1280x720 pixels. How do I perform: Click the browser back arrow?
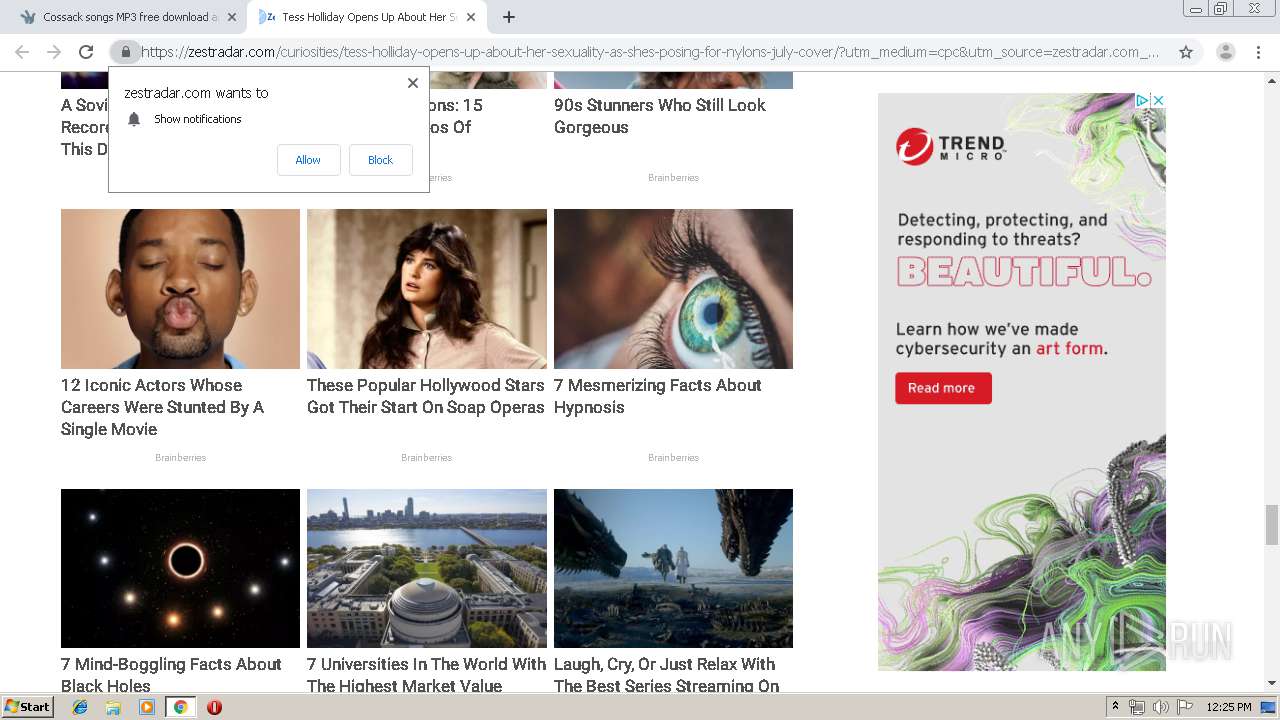(x=22, y=52)
